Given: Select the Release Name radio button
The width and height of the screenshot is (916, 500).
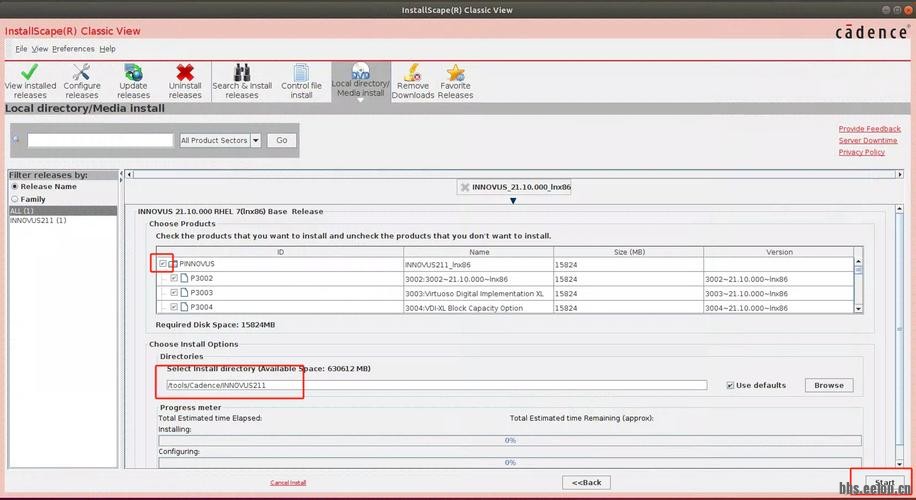Looking at the screenshot, I should pyautogui.click(x=15, y=186).
